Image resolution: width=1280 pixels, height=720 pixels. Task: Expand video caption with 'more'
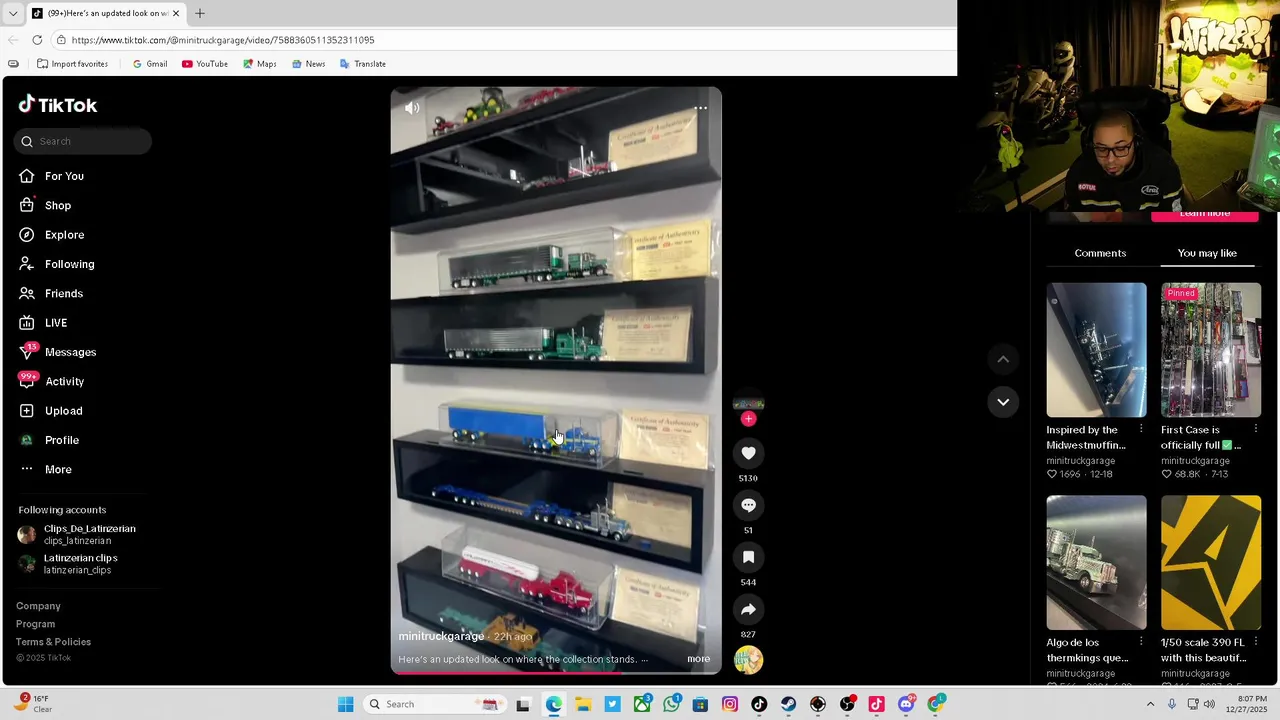point(698,659)
